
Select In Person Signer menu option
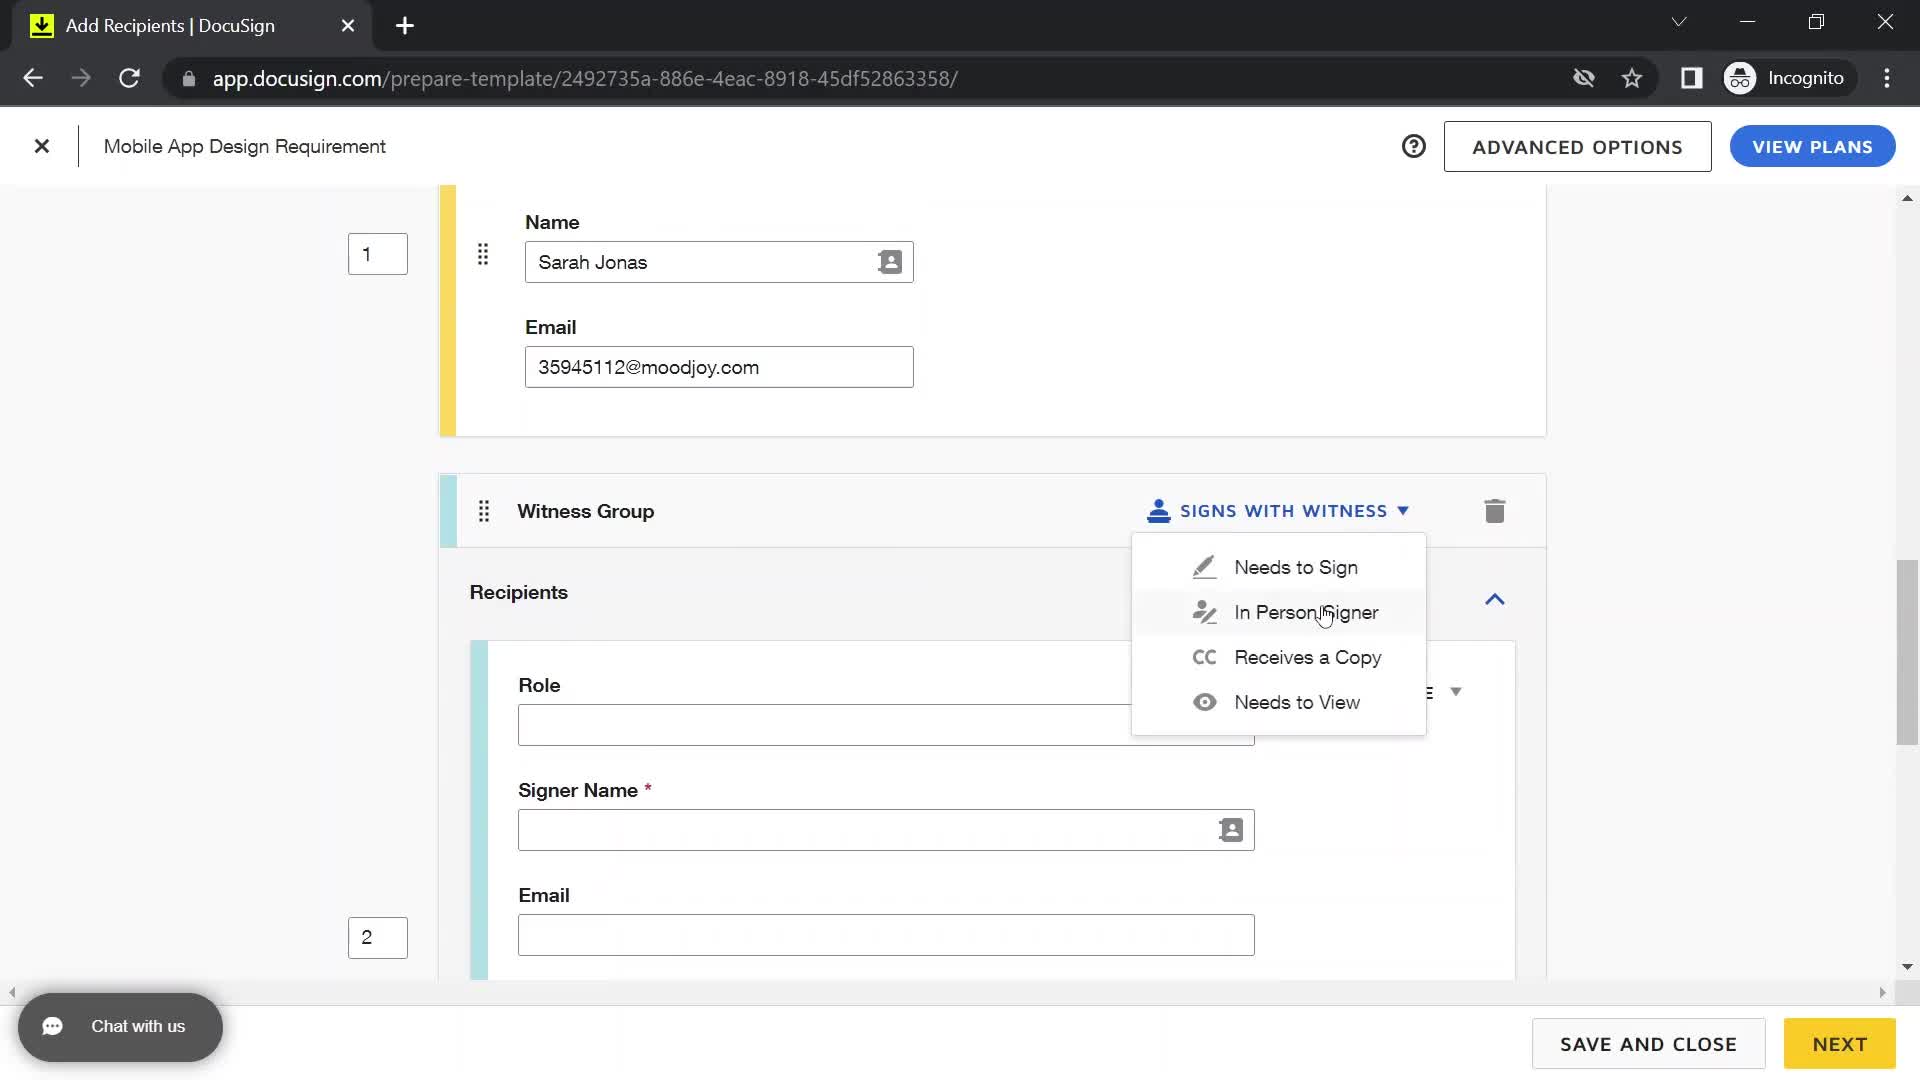pyautogui.click(x=1307, y=612)
